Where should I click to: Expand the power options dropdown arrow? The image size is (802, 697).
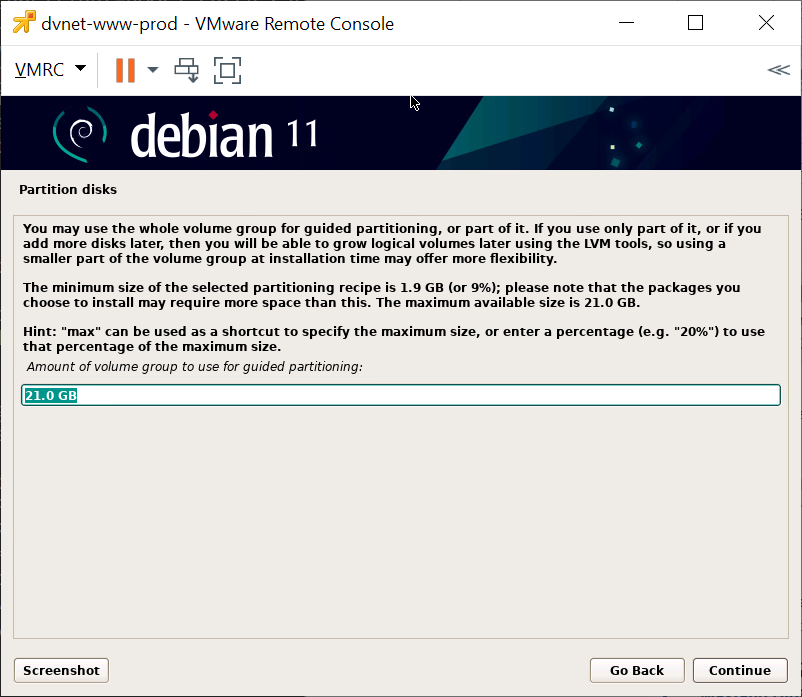tap(153, 70)
